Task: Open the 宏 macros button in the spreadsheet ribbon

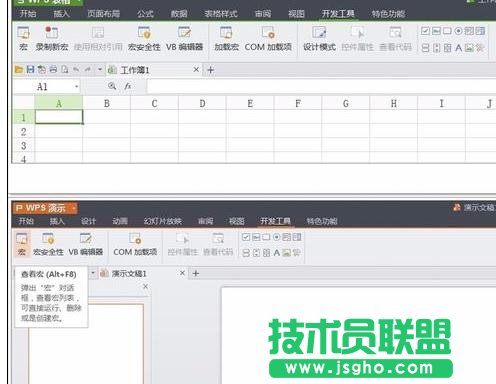Action: 23,39
